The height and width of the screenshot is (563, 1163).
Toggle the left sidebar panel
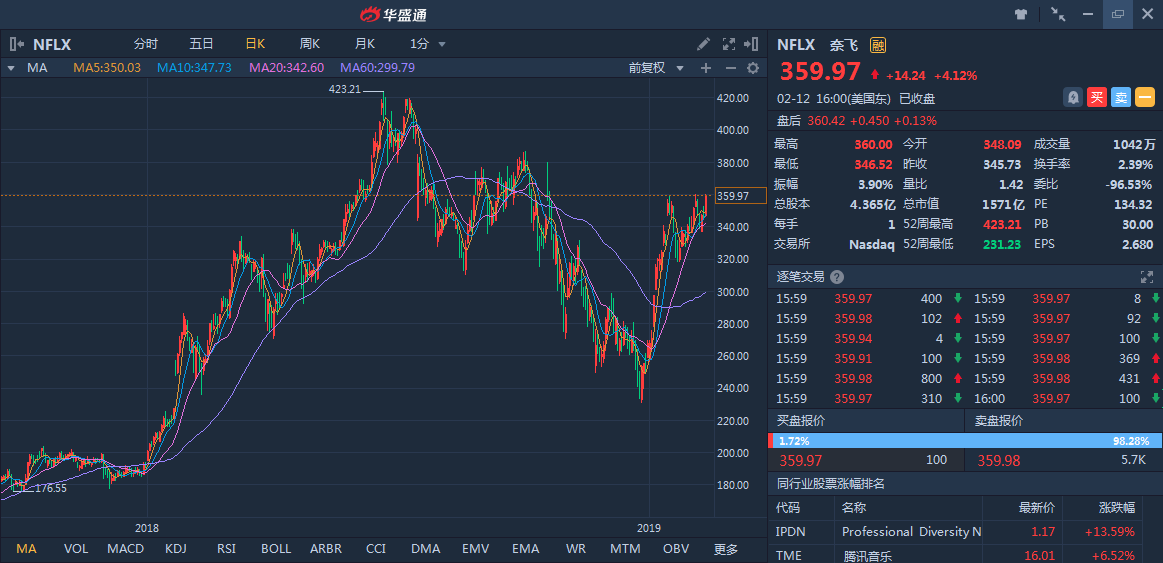pos(17,44)
